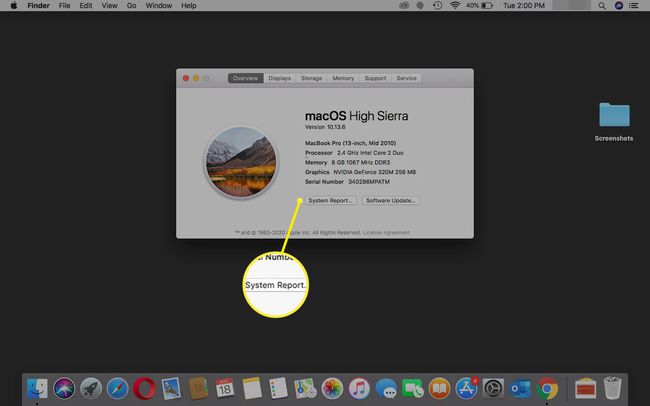Viewport: 650px width, 406px height.
Task: Launch Siri from the Dock
Action: point(64,389)
